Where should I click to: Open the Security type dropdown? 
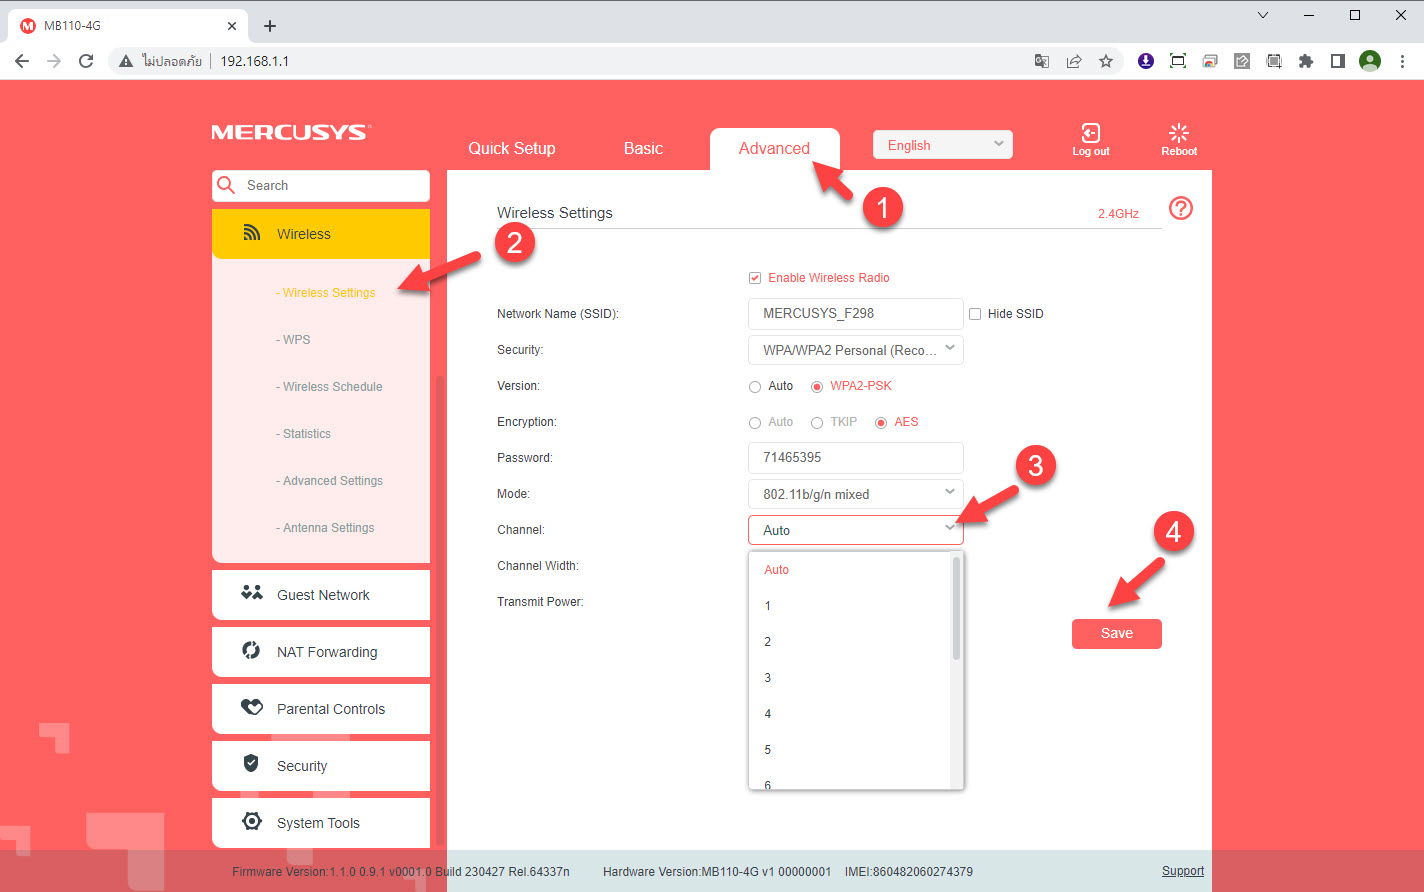(856, 350)
